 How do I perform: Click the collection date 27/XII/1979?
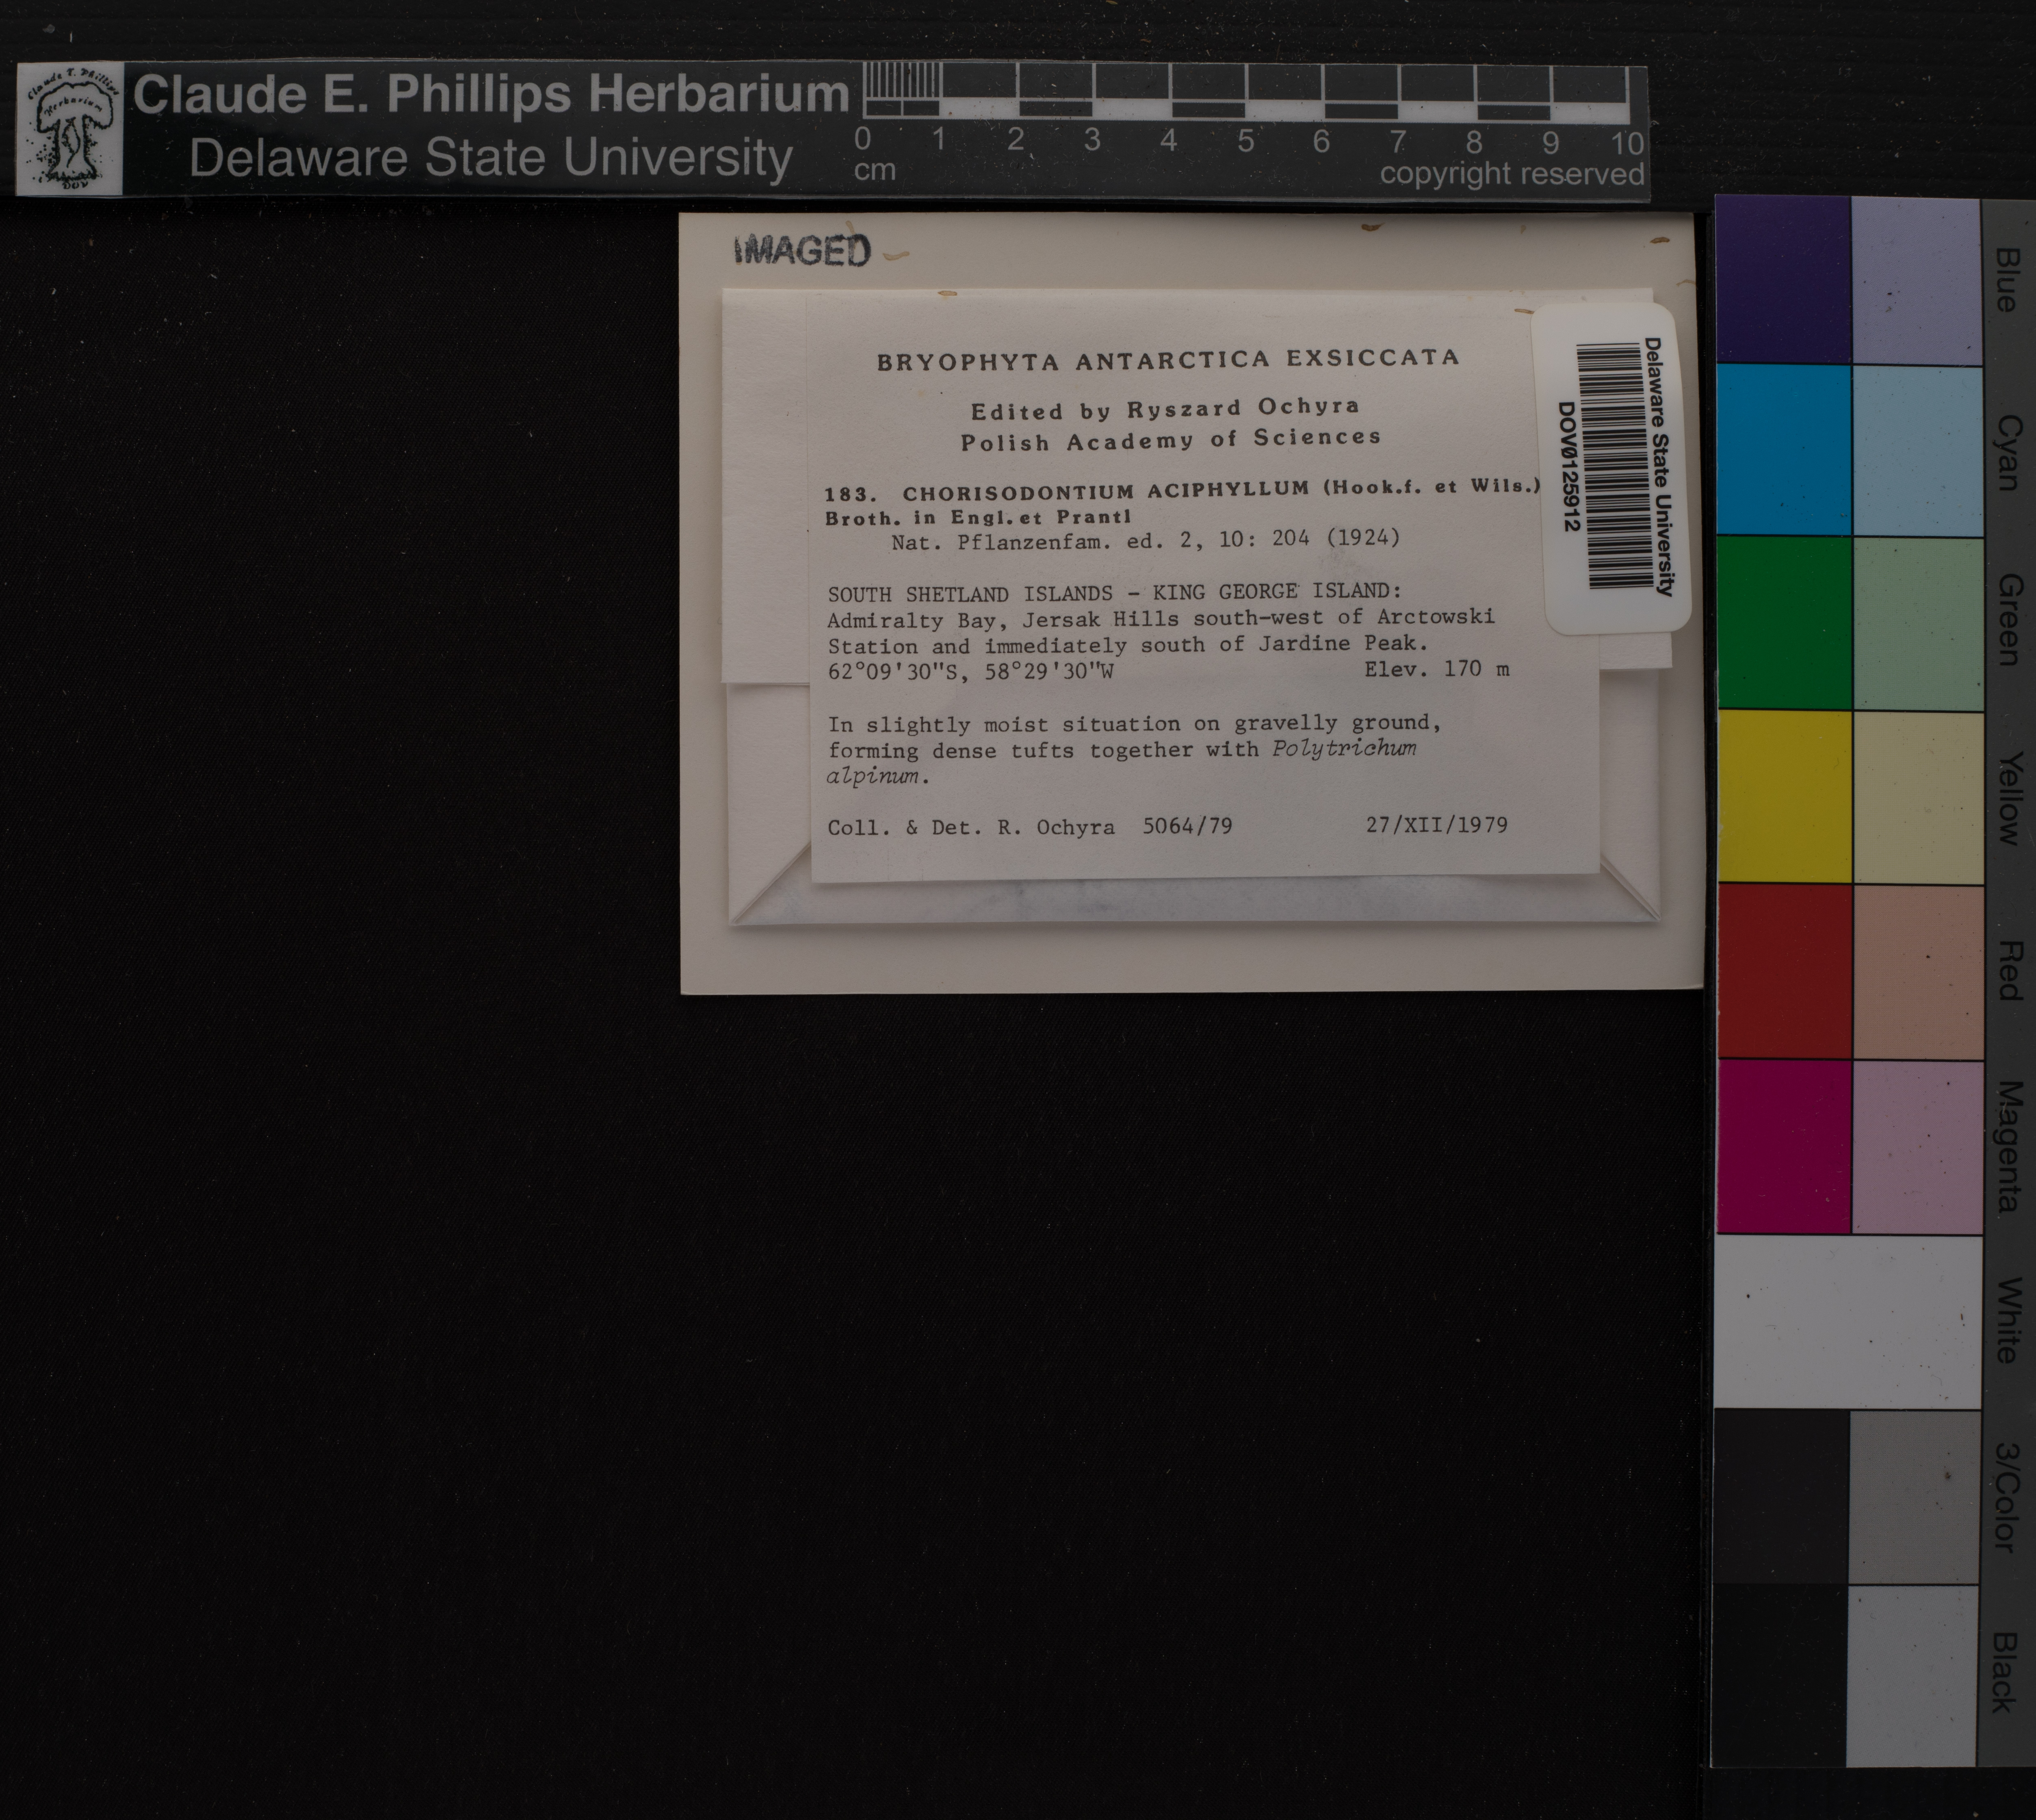pos(1436,825)
